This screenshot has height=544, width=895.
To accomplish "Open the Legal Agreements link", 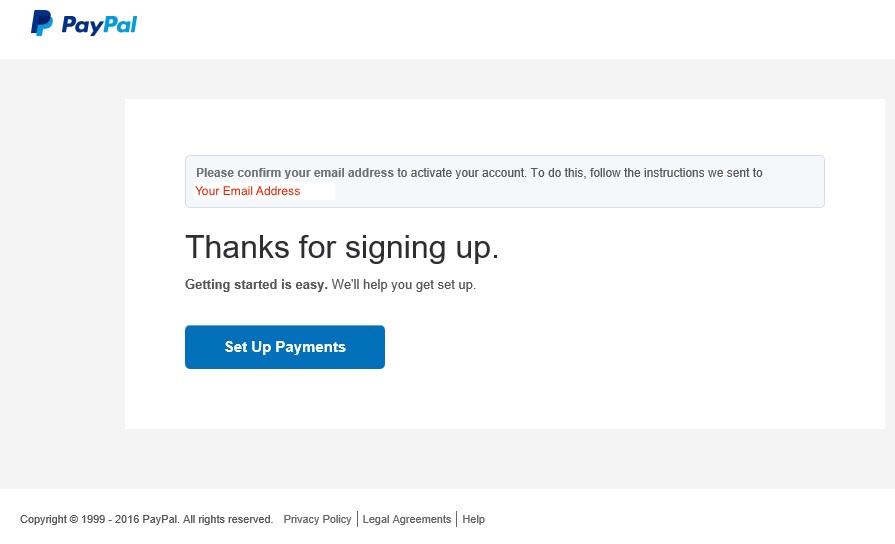I will click(406, 519).
